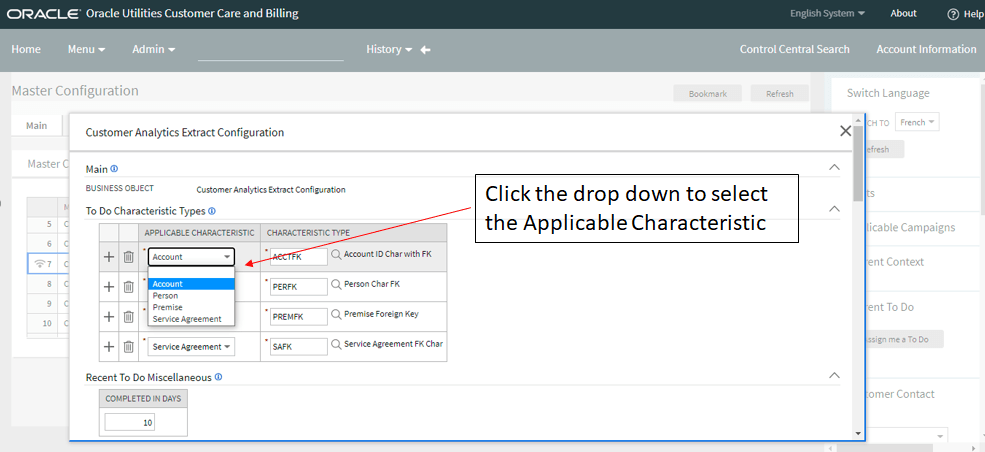Click 'Premise Foreign Key' description
The image size is (985, 452).
(x=381, y=314)
